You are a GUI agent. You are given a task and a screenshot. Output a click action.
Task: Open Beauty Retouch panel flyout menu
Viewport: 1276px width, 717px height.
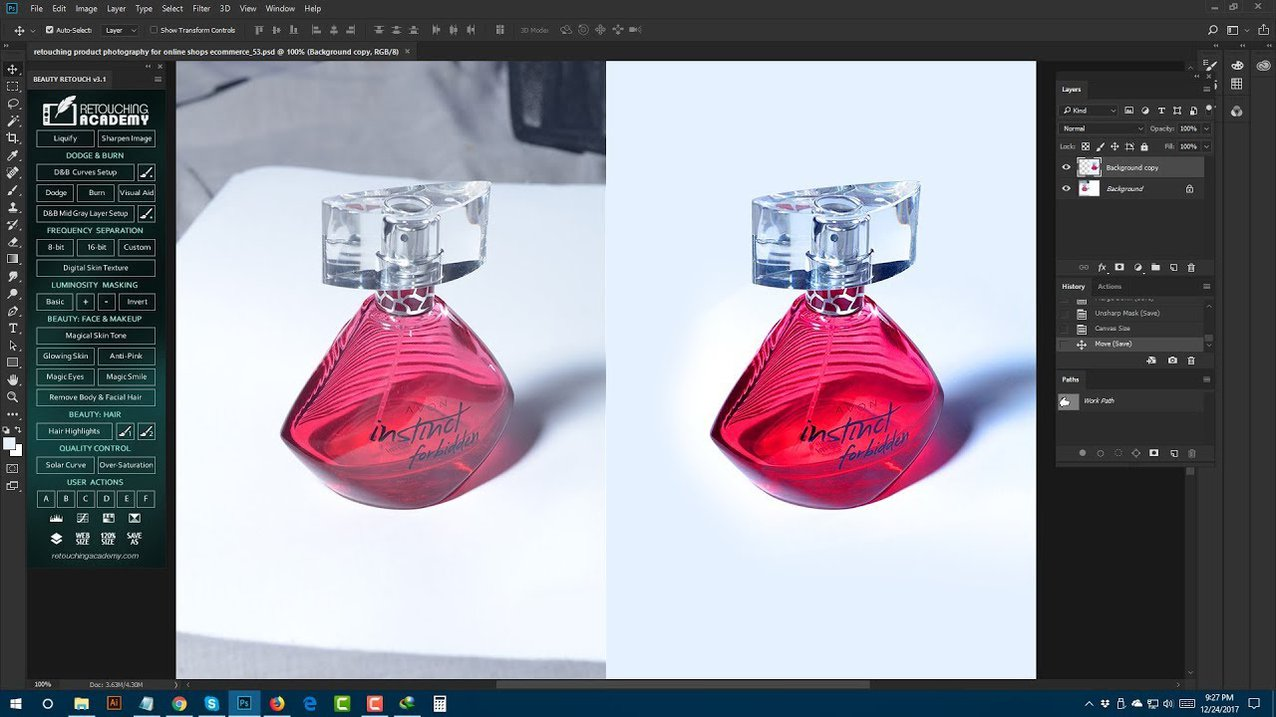click(158, 79)
